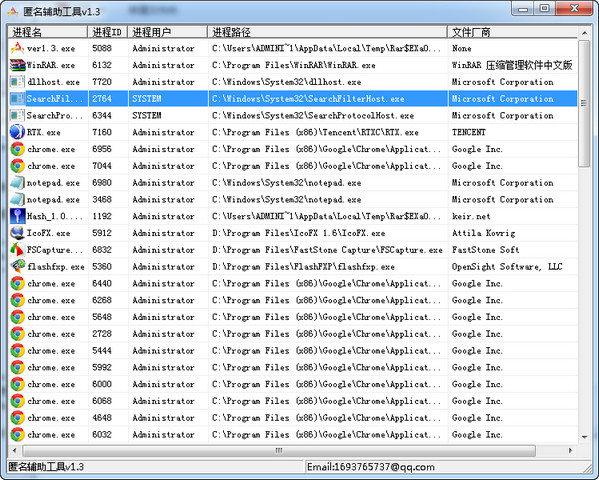Sort by 进程用户 column header

[168, 32]
